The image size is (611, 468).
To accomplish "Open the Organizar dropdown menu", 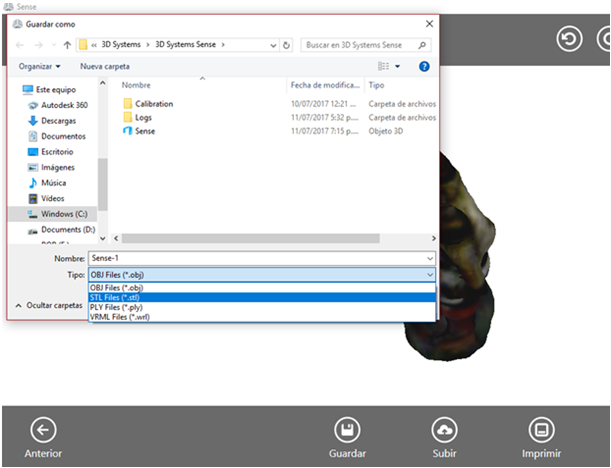I will (x=39, y=66).
